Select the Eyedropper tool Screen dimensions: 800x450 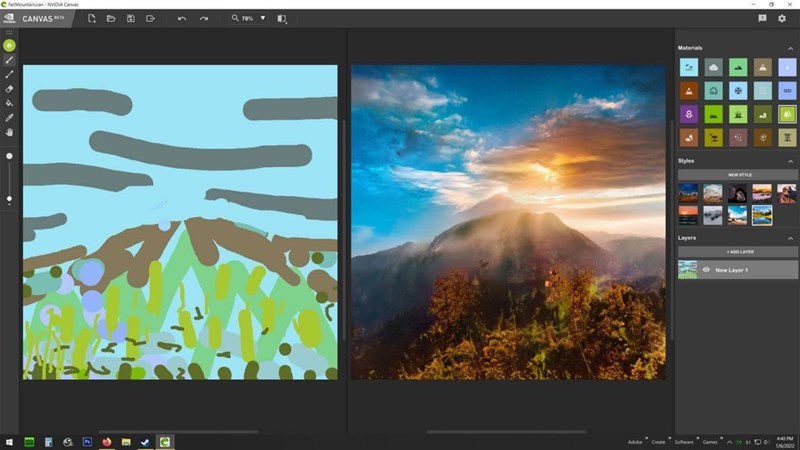[x=10, y=117]
